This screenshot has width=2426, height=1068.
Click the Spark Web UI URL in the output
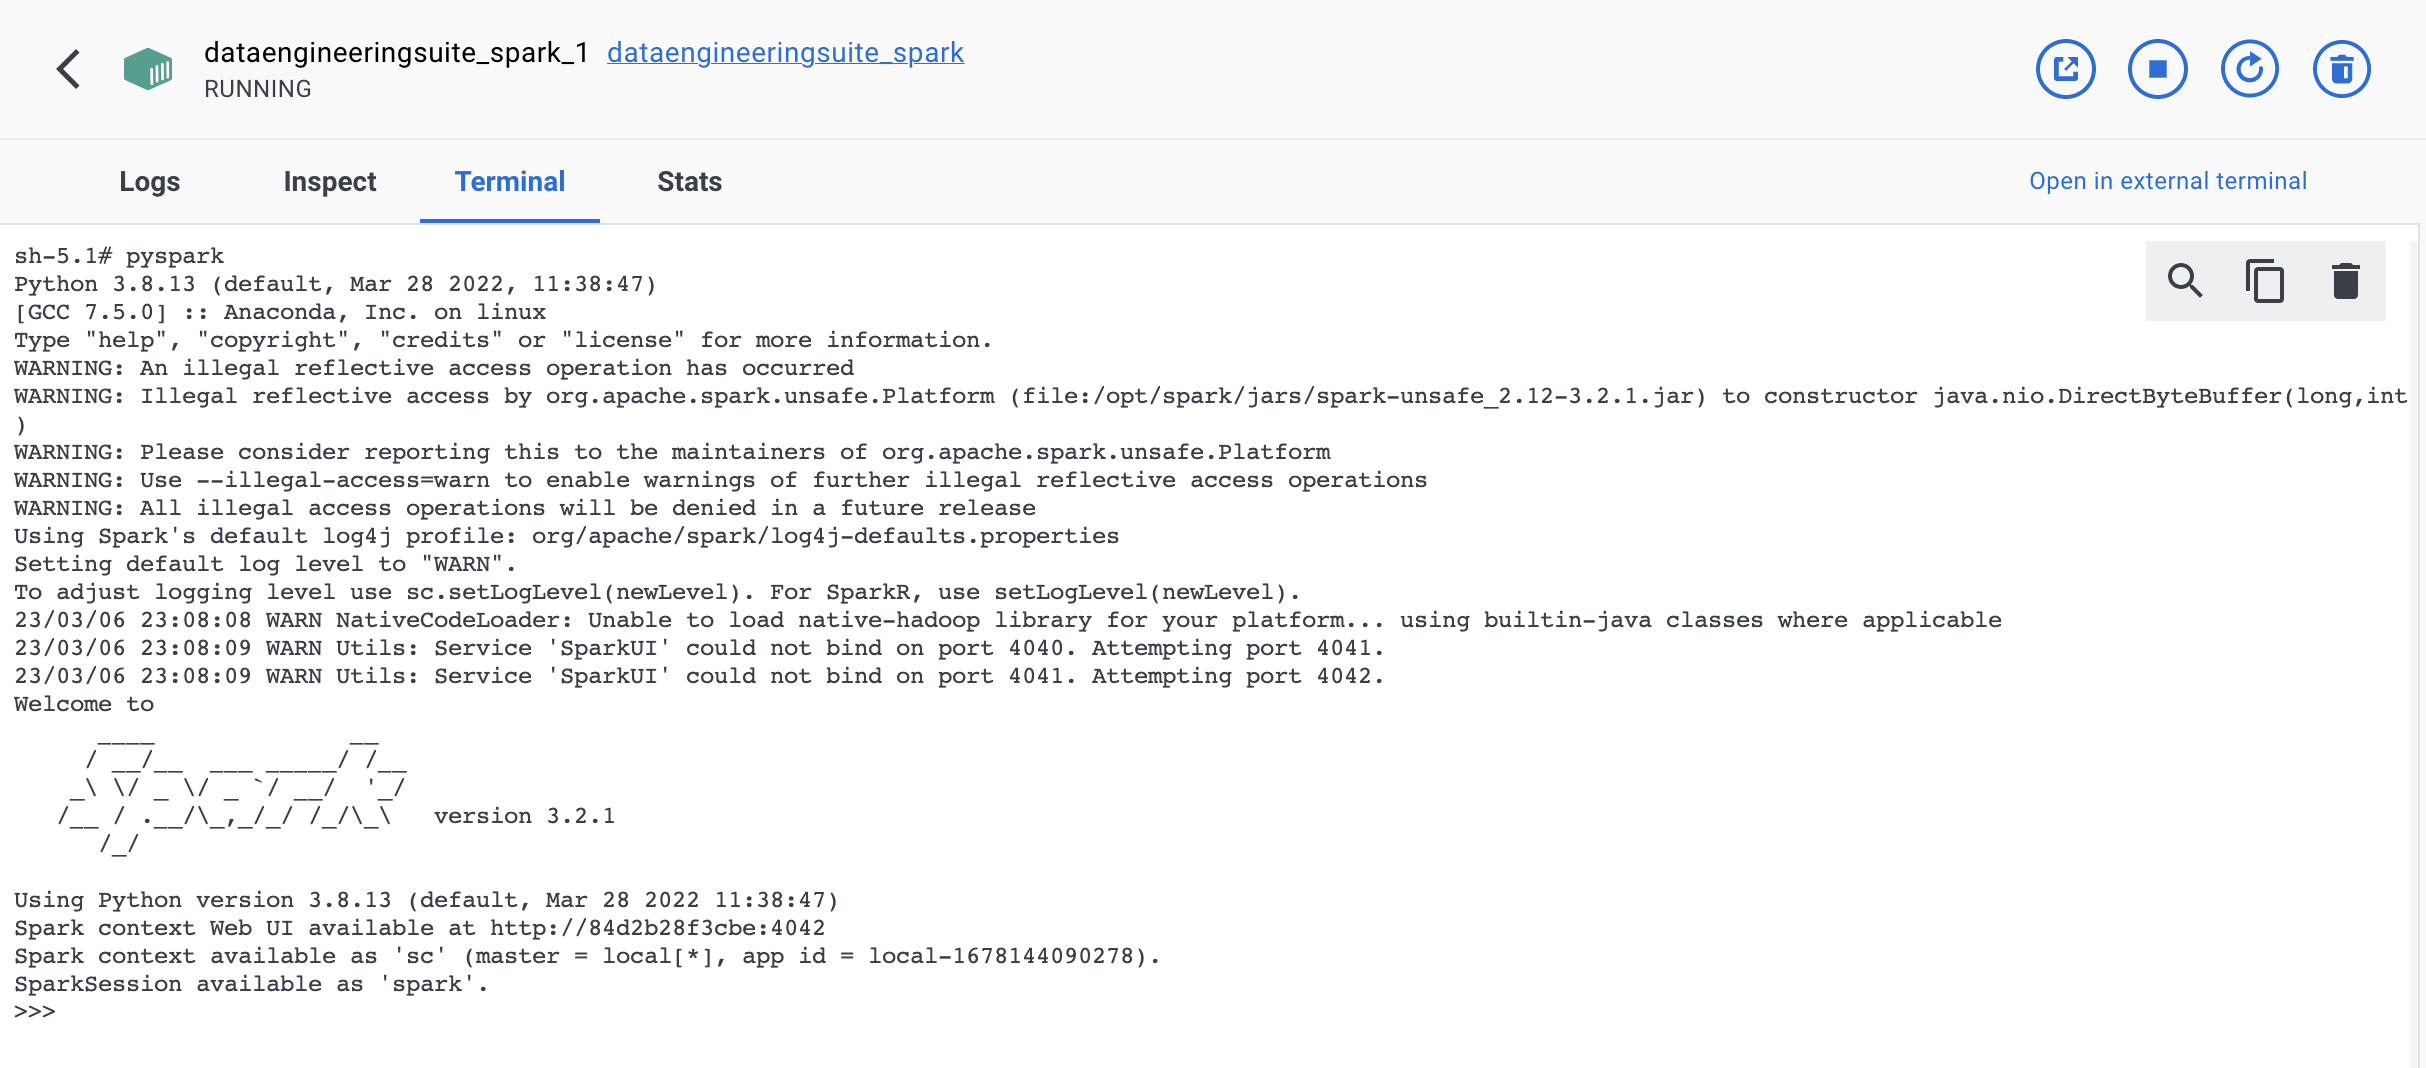[x=658, y=928]
